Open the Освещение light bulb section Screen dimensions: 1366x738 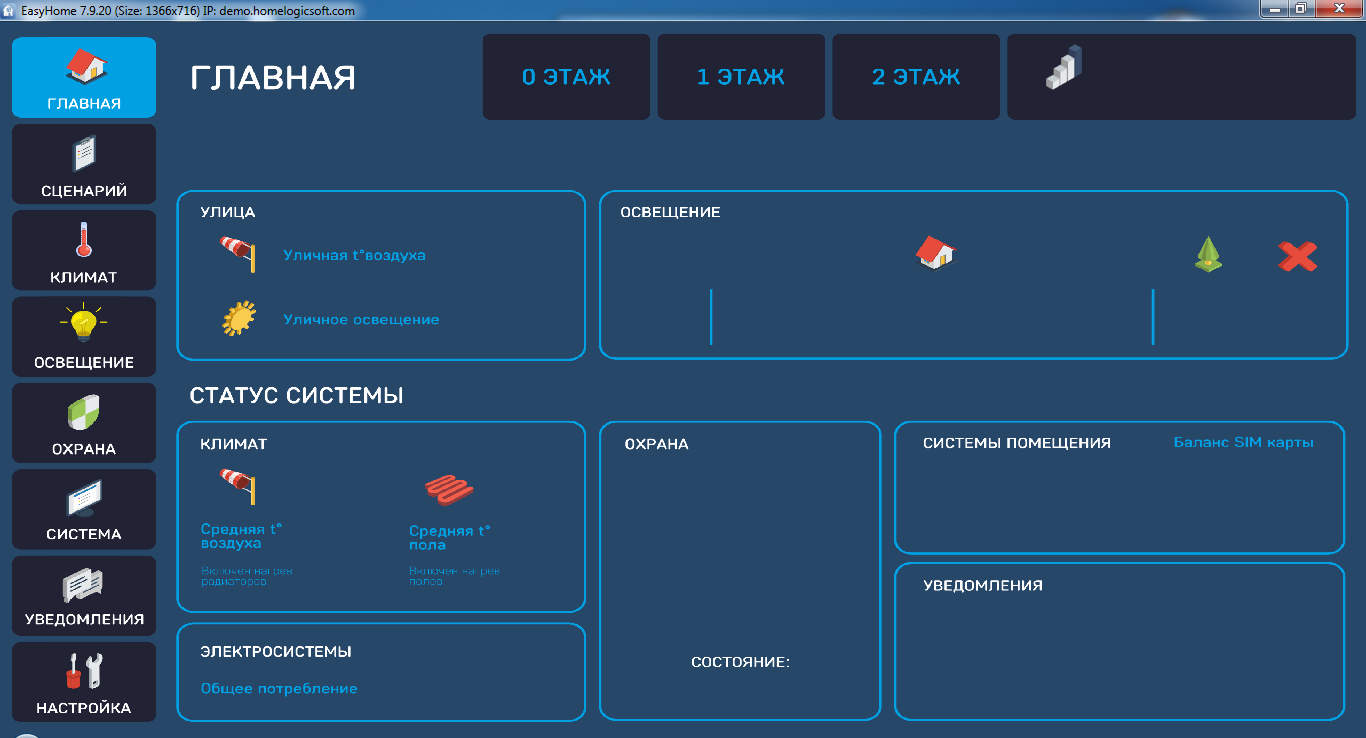84,337
